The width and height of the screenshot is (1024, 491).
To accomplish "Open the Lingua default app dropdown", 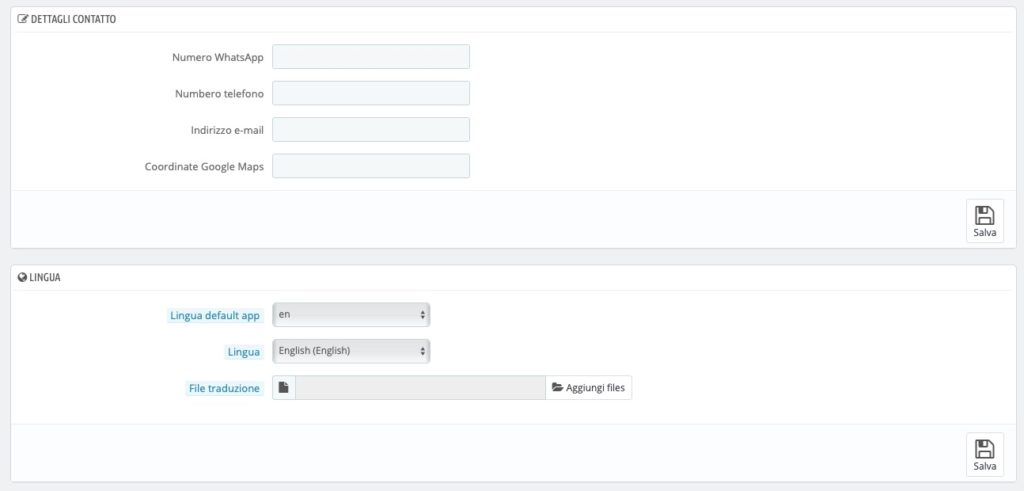I will pyautogui.click(x=351, y=315).
